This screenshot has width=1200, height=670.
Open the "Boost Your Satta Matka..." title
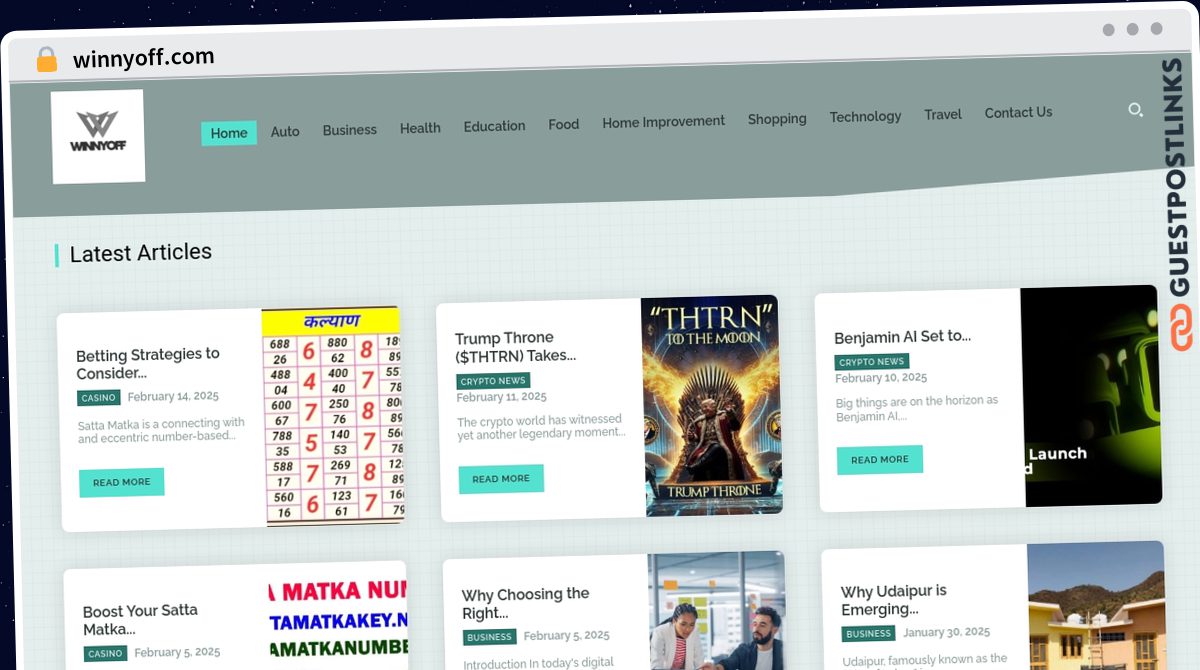click(140, 619)
